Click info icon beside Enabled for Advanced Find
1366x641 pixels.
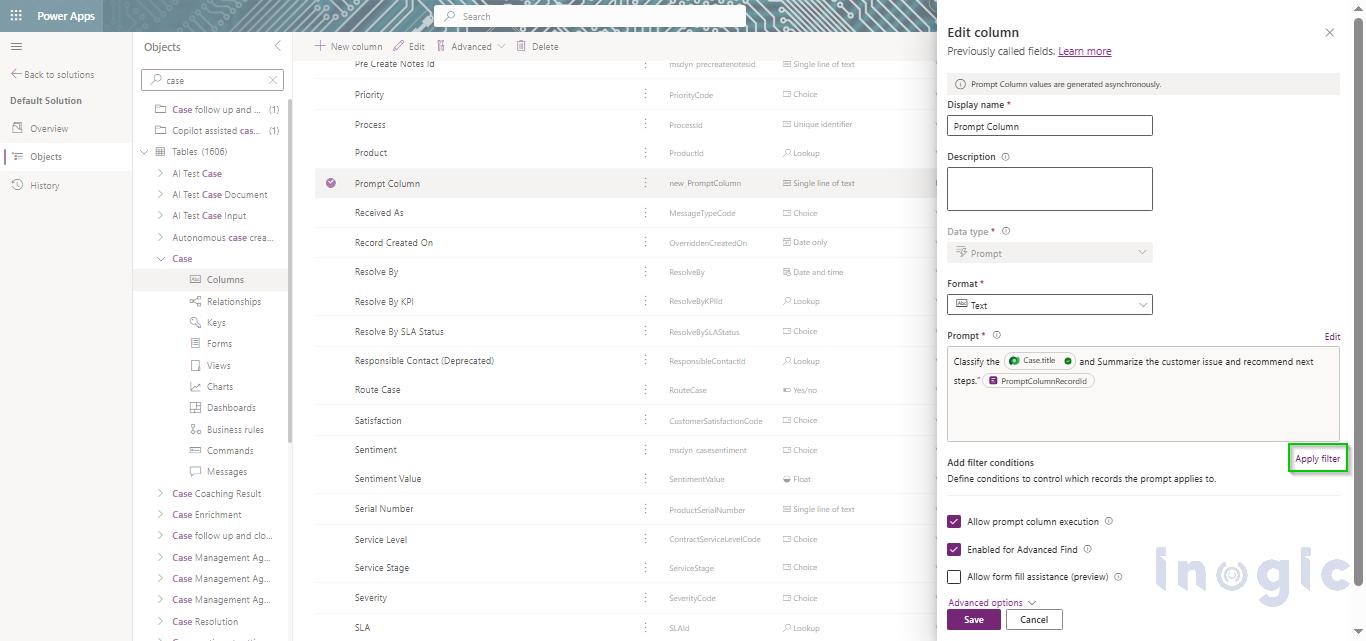[x=1087, y=549]
